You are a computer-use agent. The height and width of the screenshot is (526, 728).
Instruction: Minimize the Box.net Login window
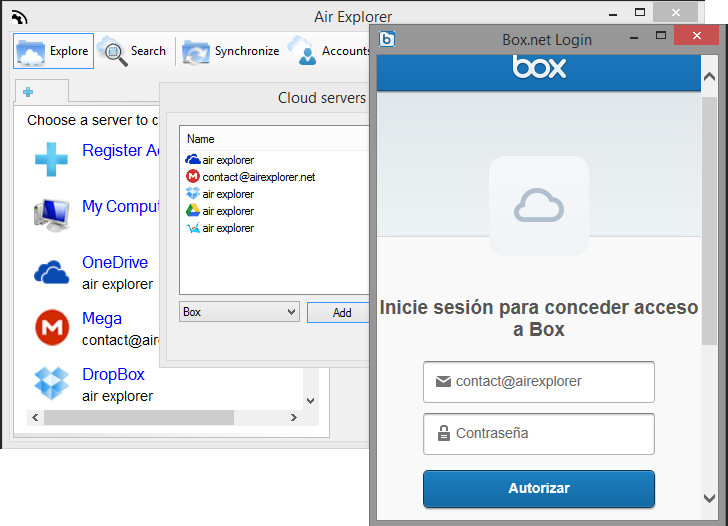pyautogui.click(x=634, y=37)
